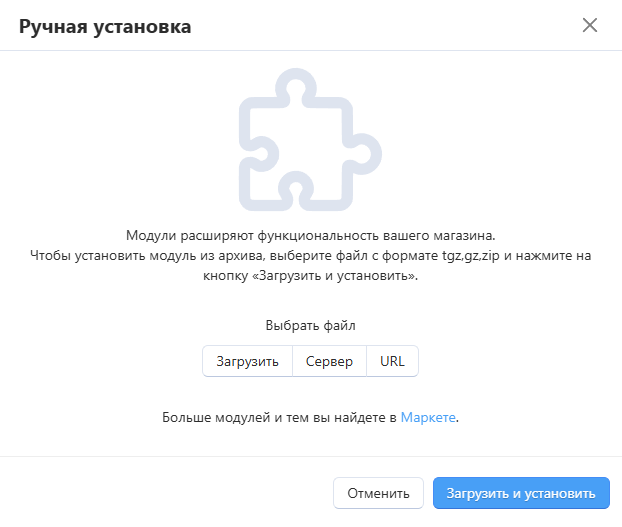Select the Сервер file source option
The width and height of the screenshot is (622, 527).
click(329, 361)
